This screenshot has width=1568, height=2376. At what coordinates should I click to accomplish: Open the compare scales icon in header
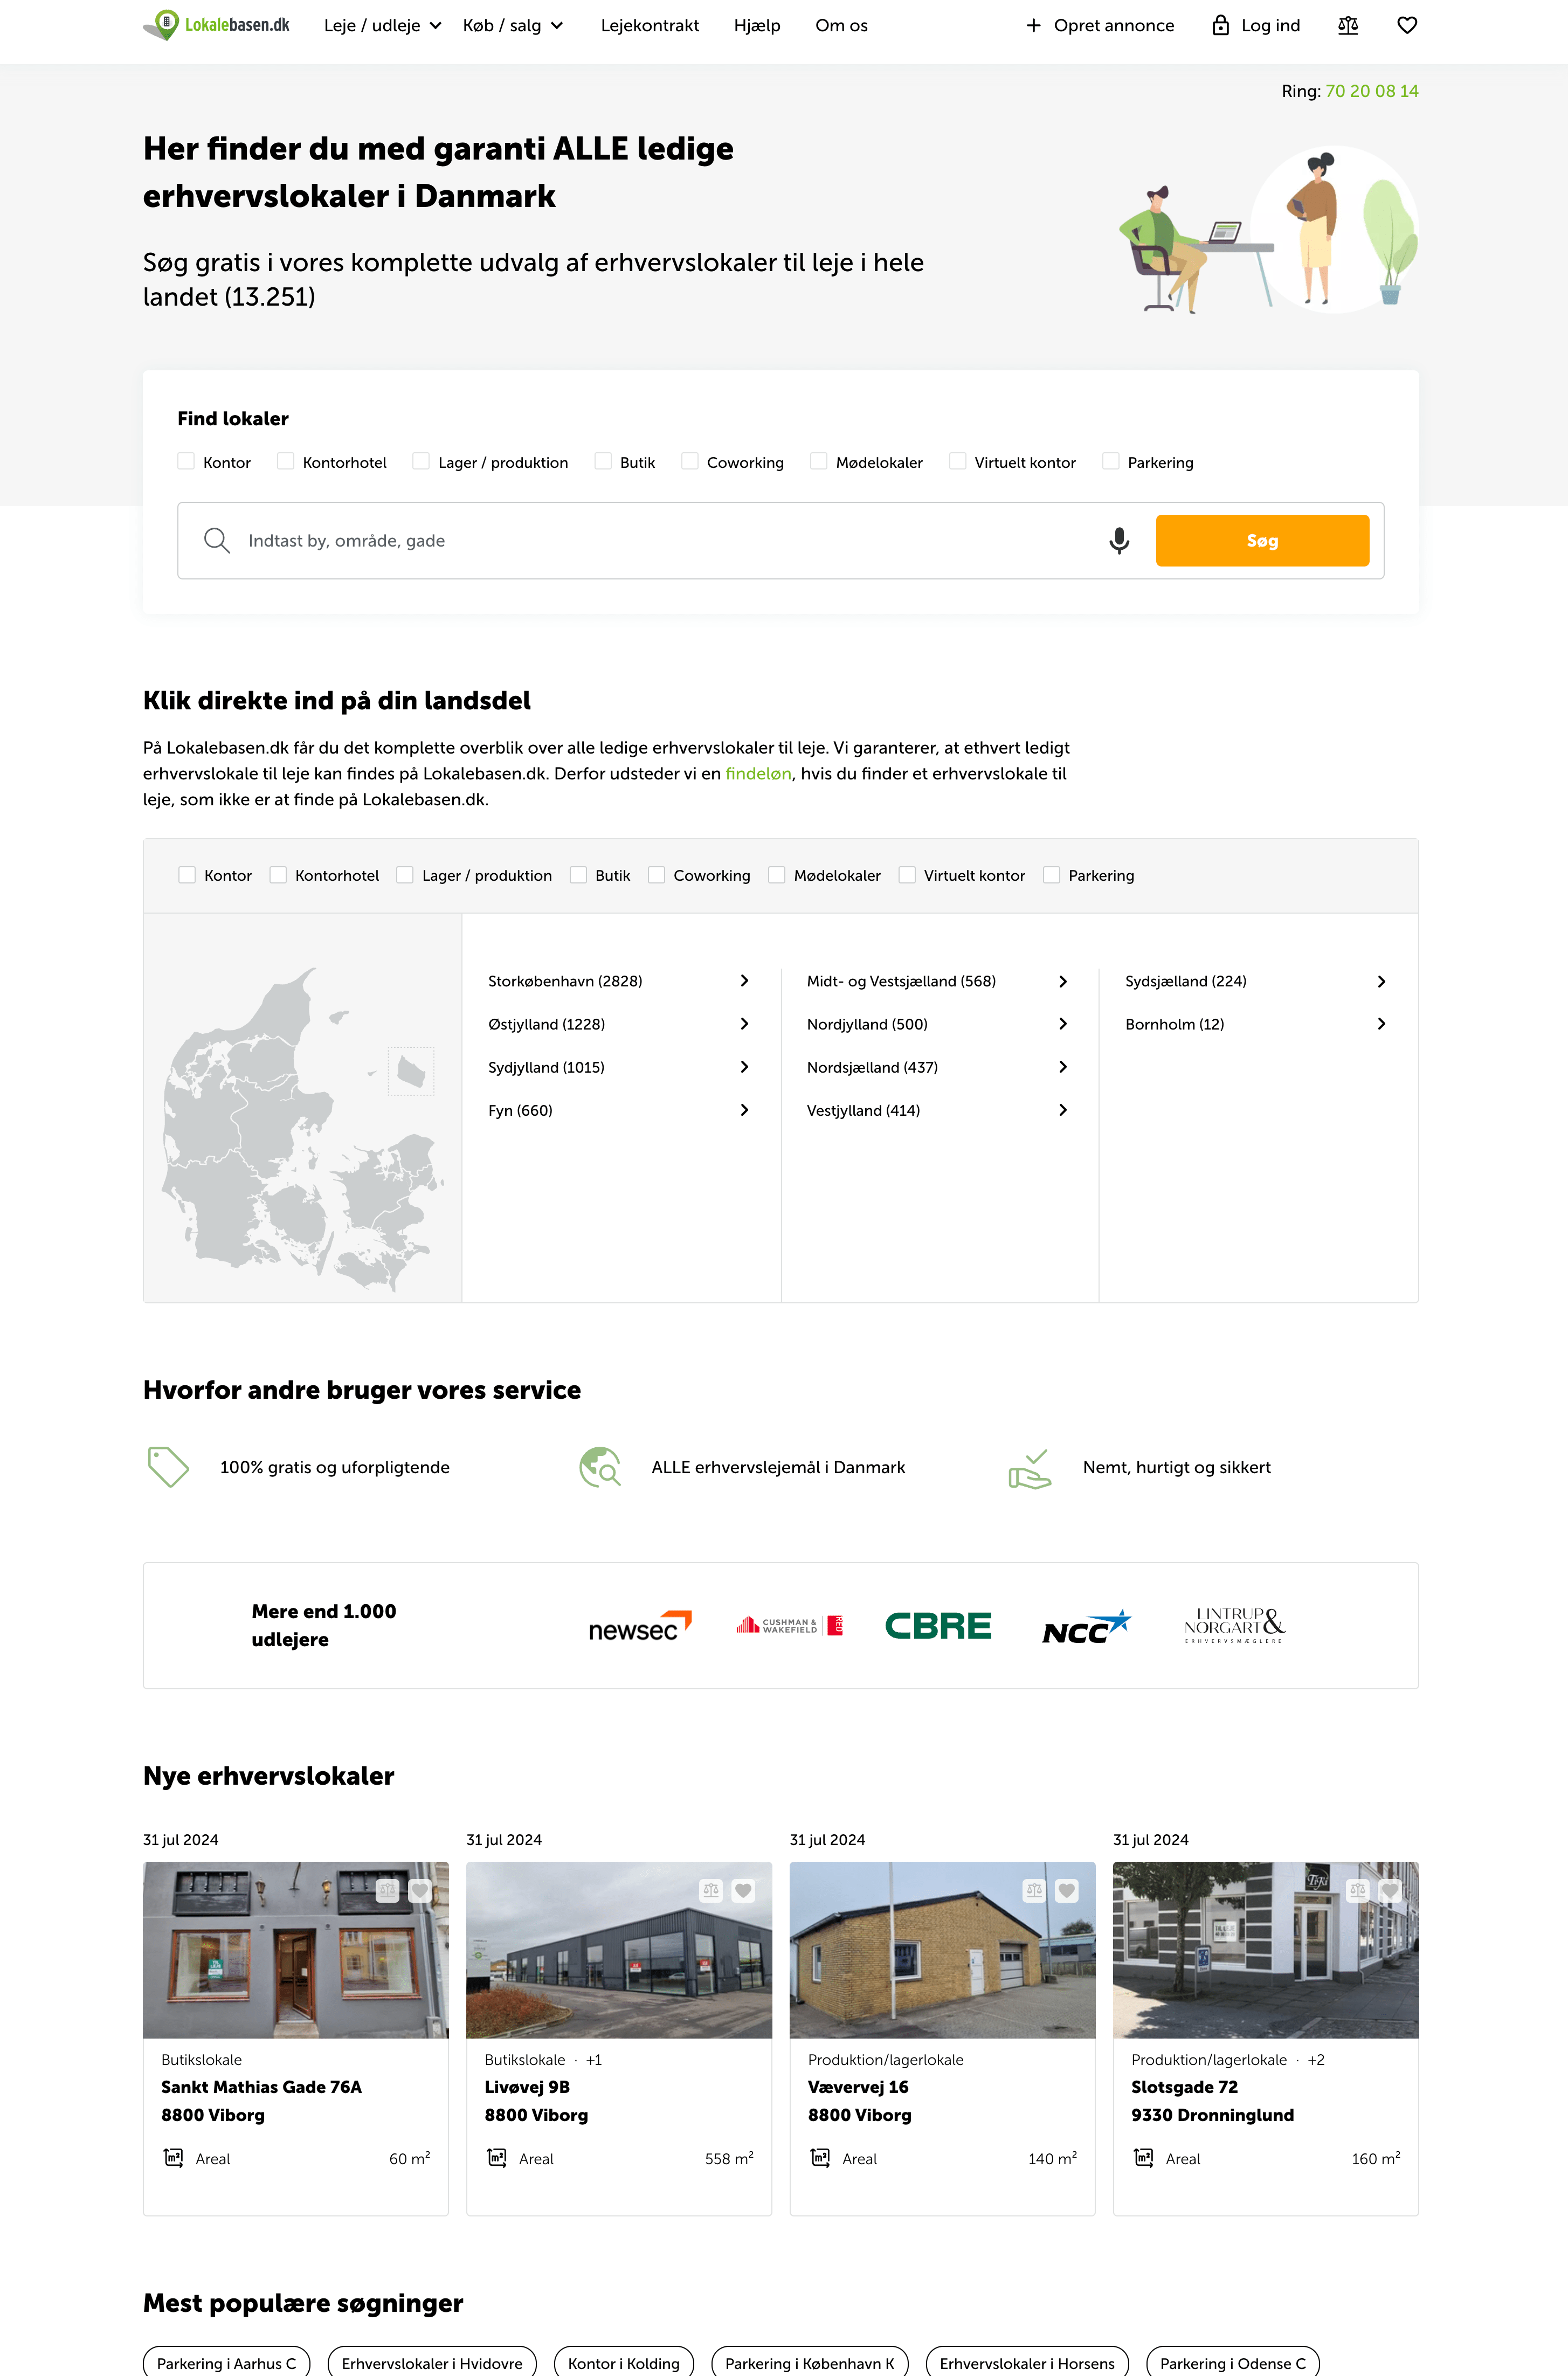pos(1348,26)
